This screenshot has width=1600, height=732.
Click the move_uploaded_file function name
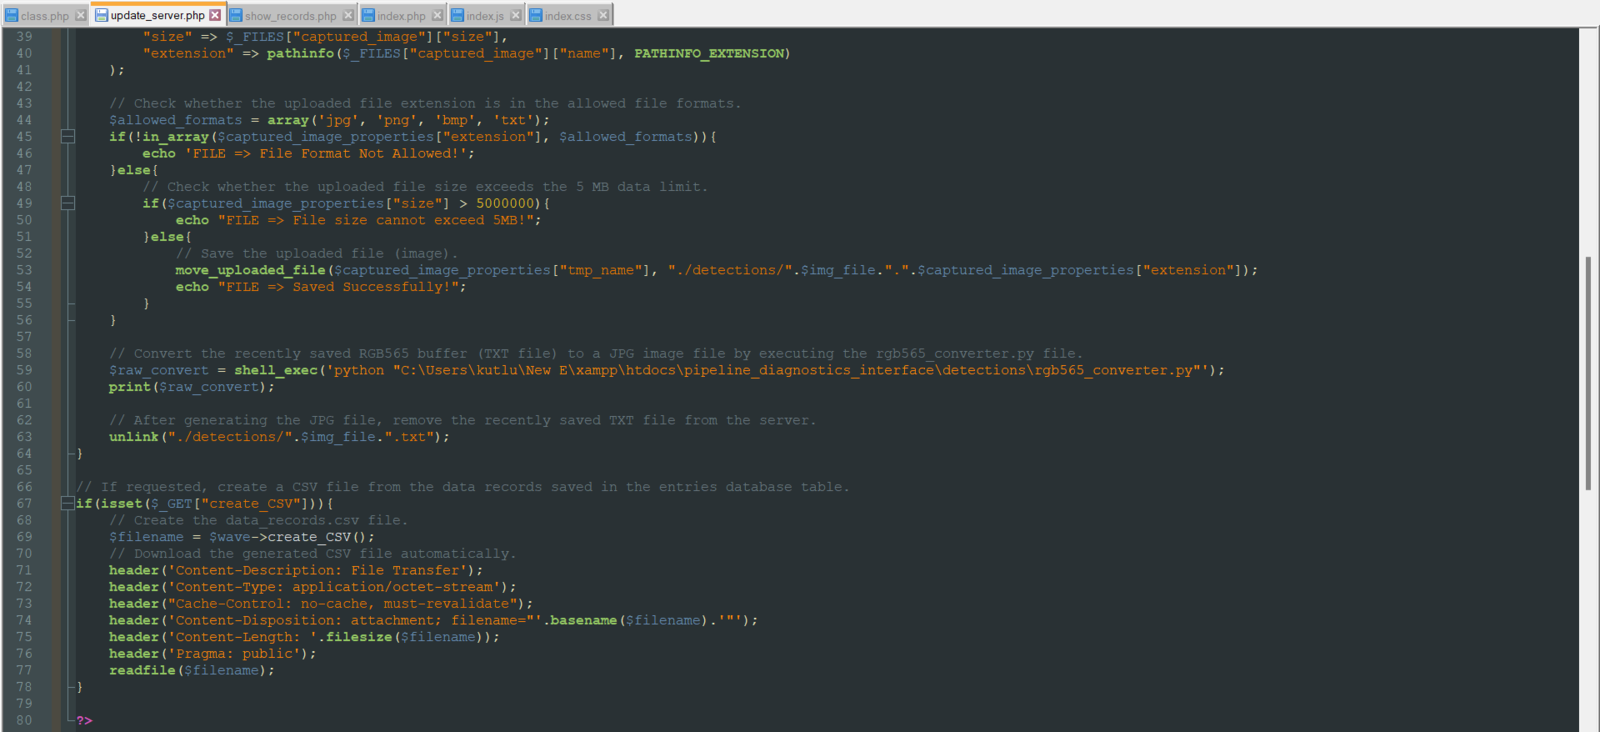(250, 270)
